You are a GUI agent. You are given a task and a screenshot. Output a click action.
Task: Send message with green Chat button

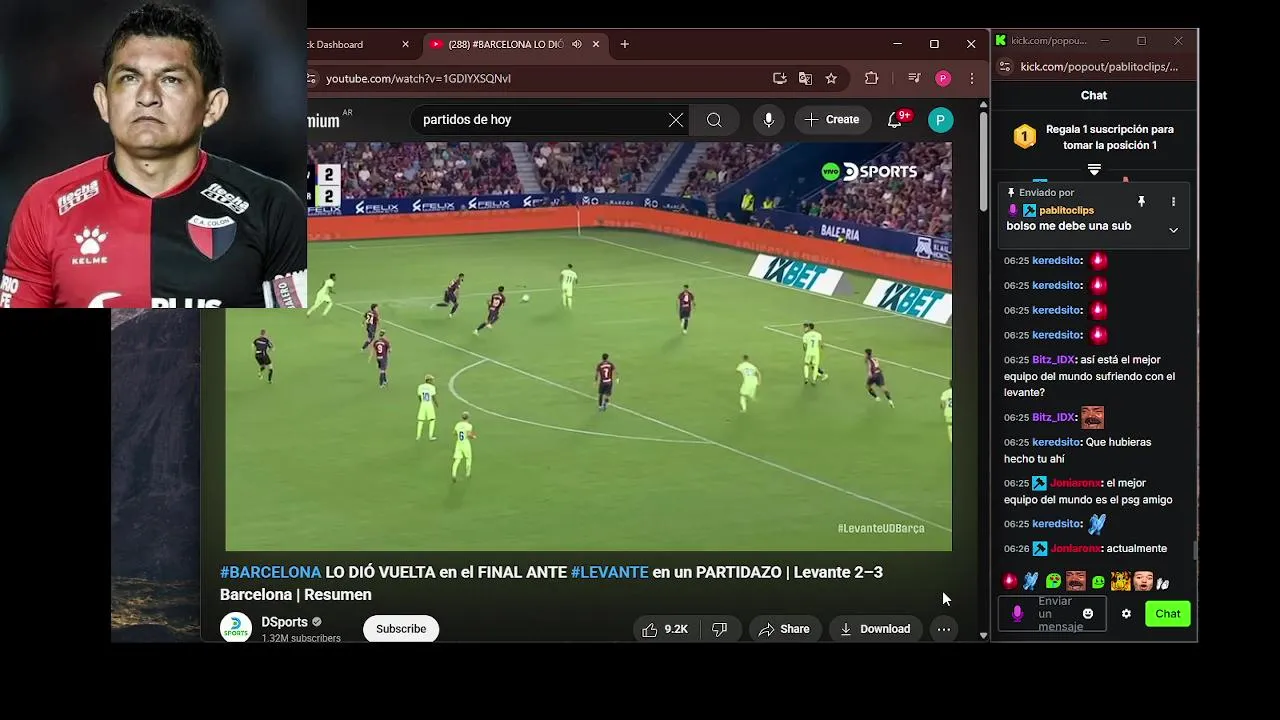[x=1168, y=614]
